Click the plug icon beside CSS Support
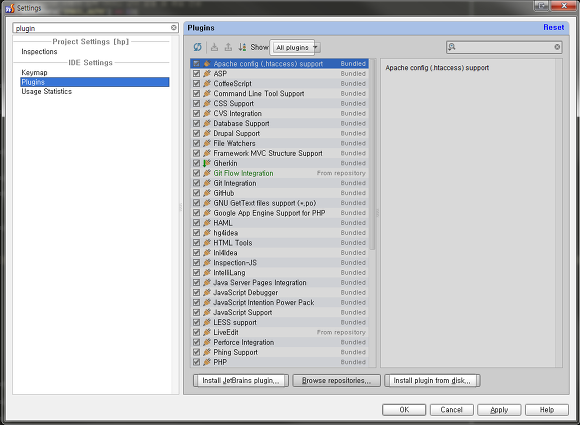Image resolution: width=580 pixels, height=425 pixels. point(207,104)
